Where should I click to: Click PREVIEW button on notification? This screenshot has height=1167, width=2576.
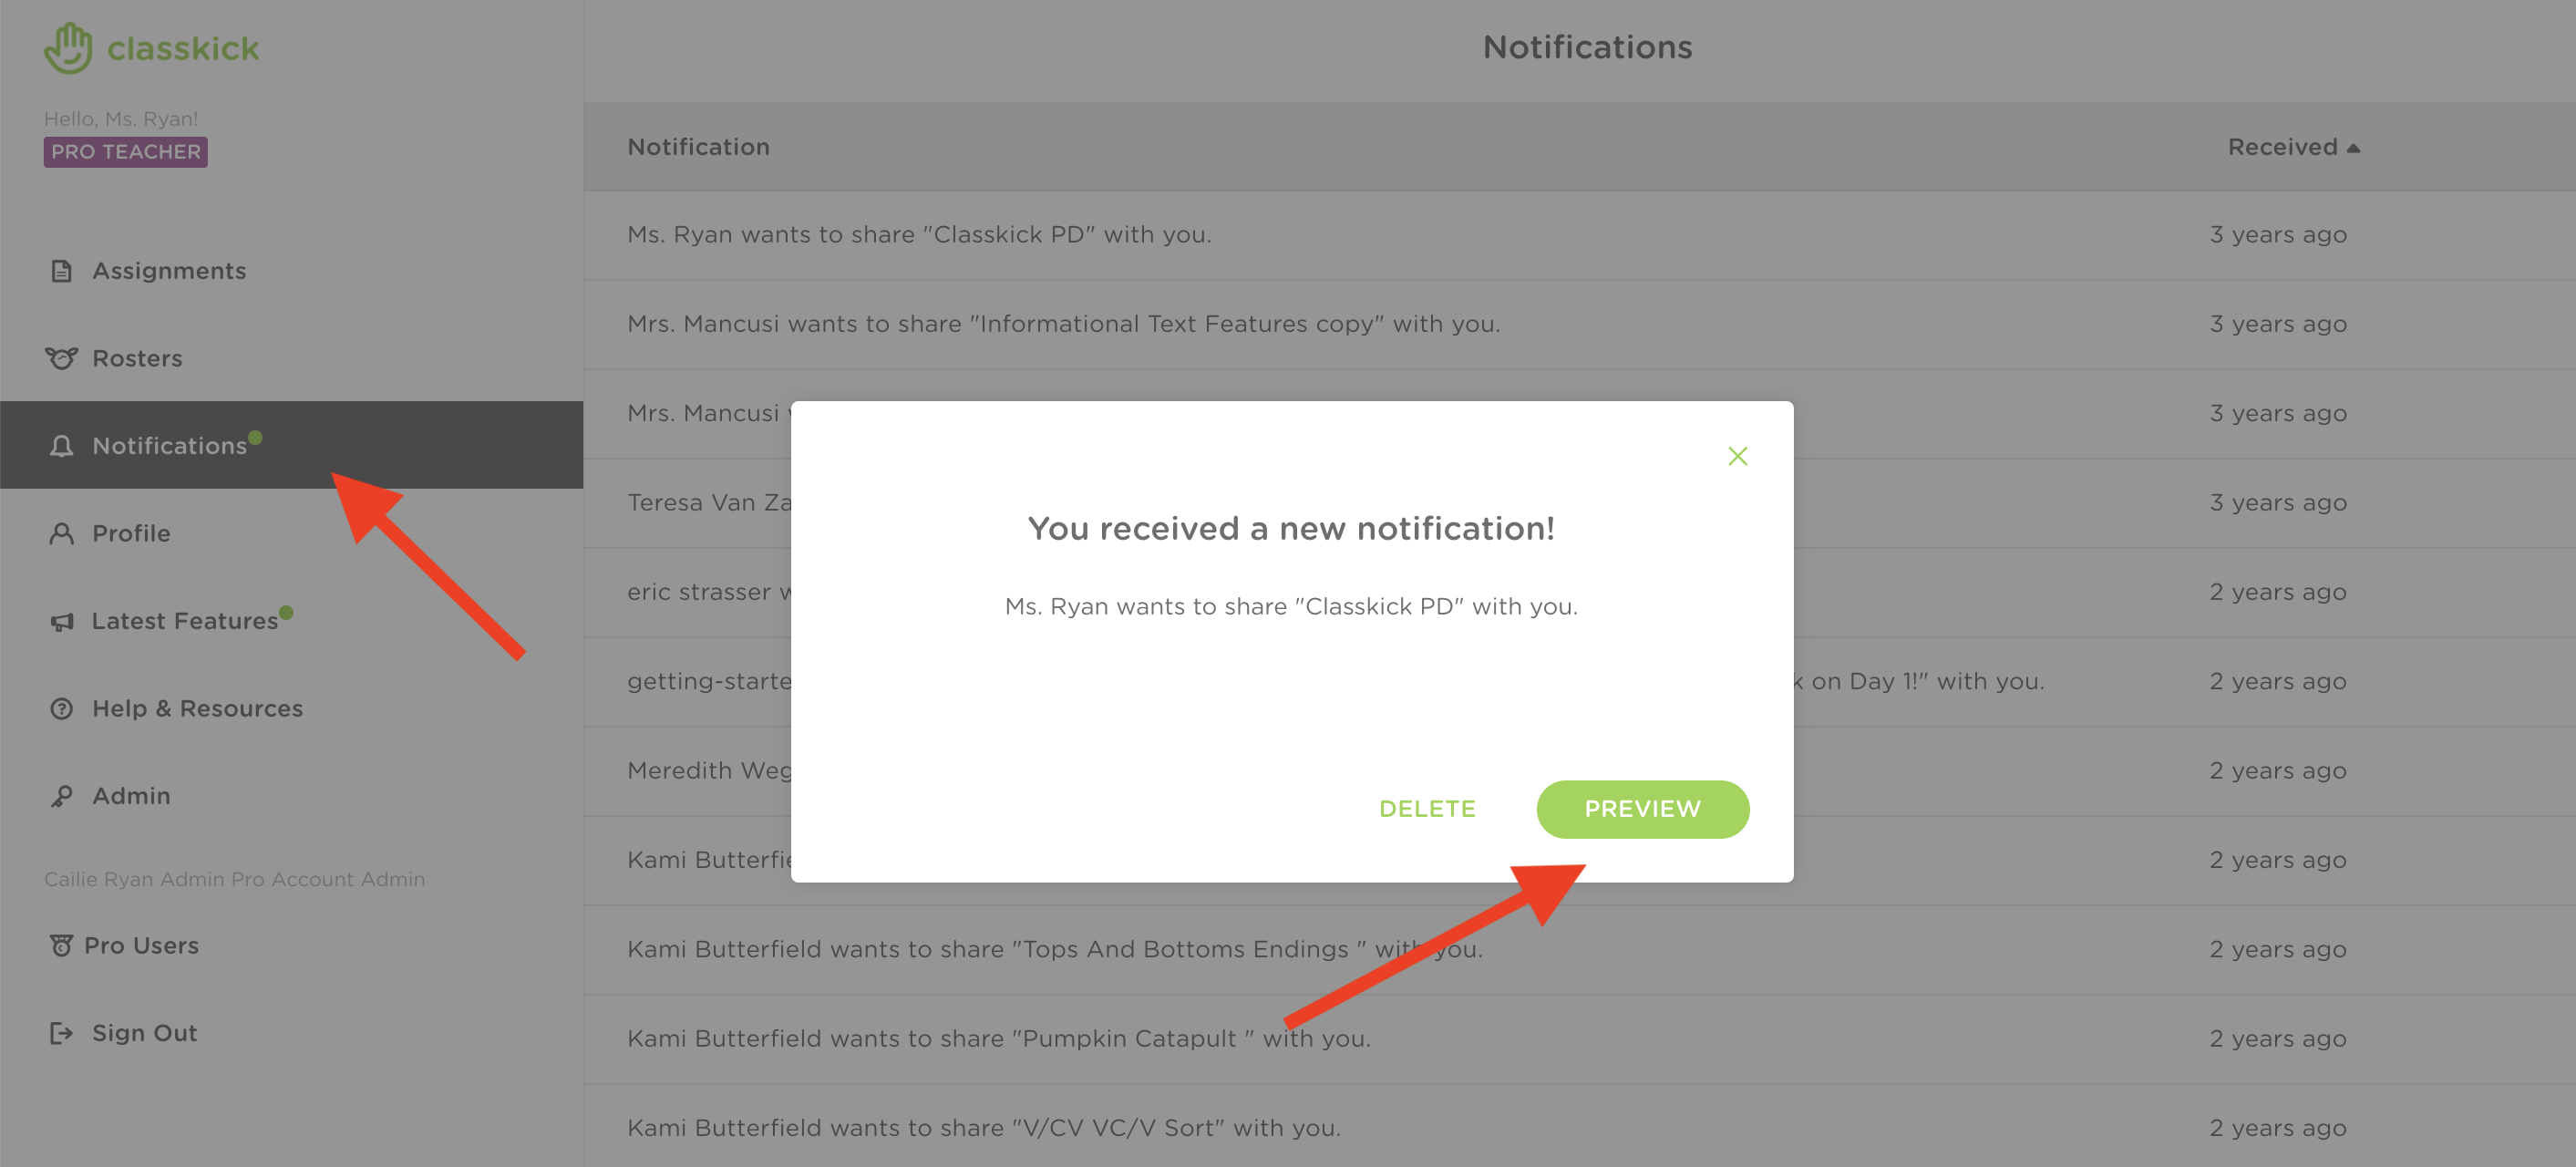click(x=1640, y=807)
